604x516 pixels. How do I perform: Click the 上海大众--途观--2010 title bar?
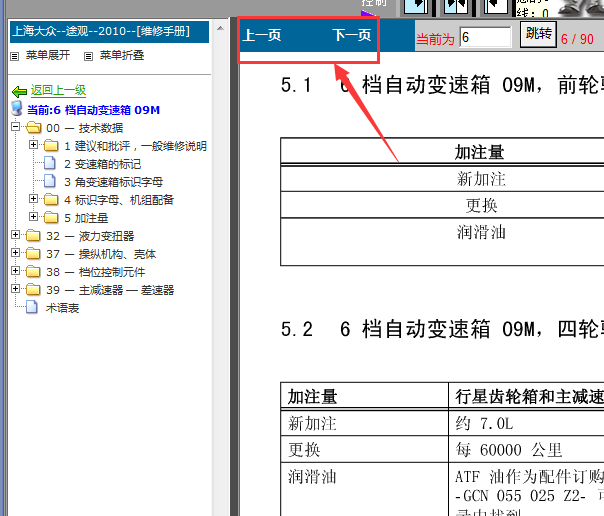coord(109,32)
